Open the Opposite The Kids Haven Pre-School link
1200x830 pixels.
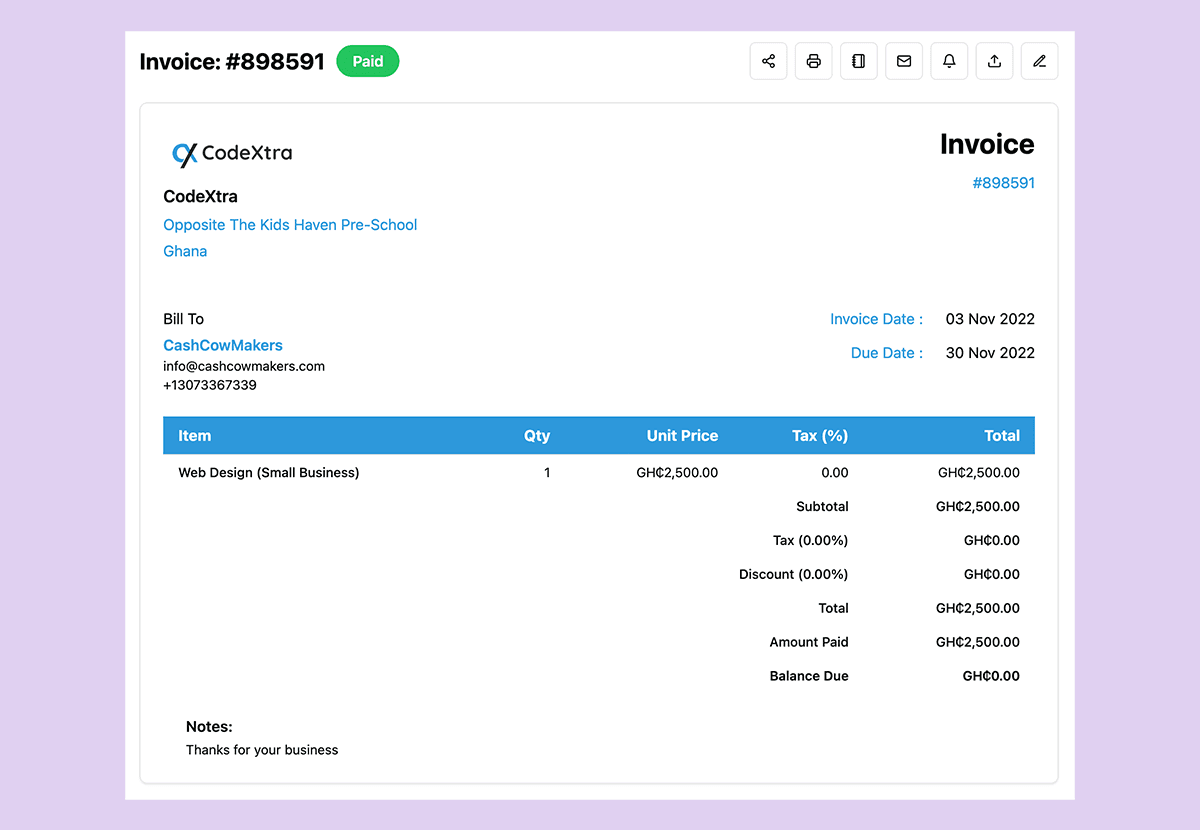290,225
